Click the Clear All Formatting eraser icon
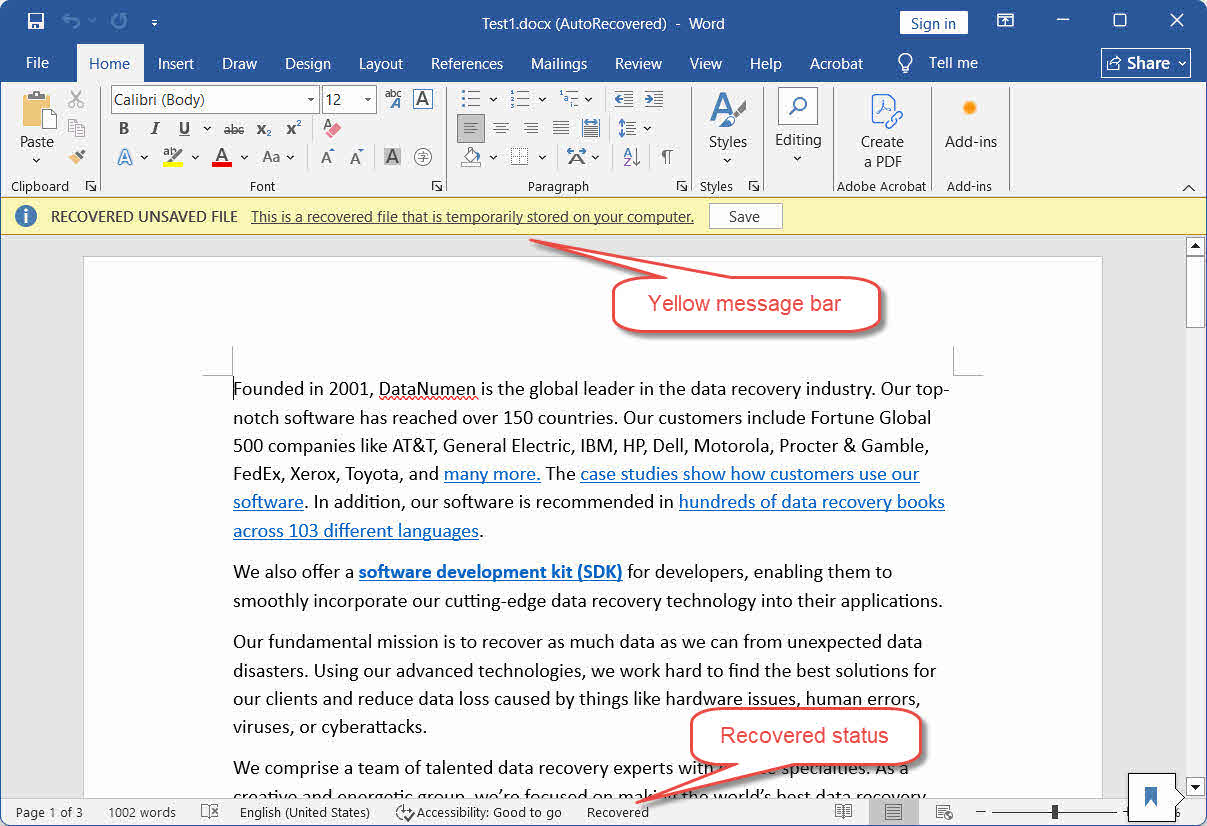This screenshot has height=826, width=1207. (x=333, y=129)
